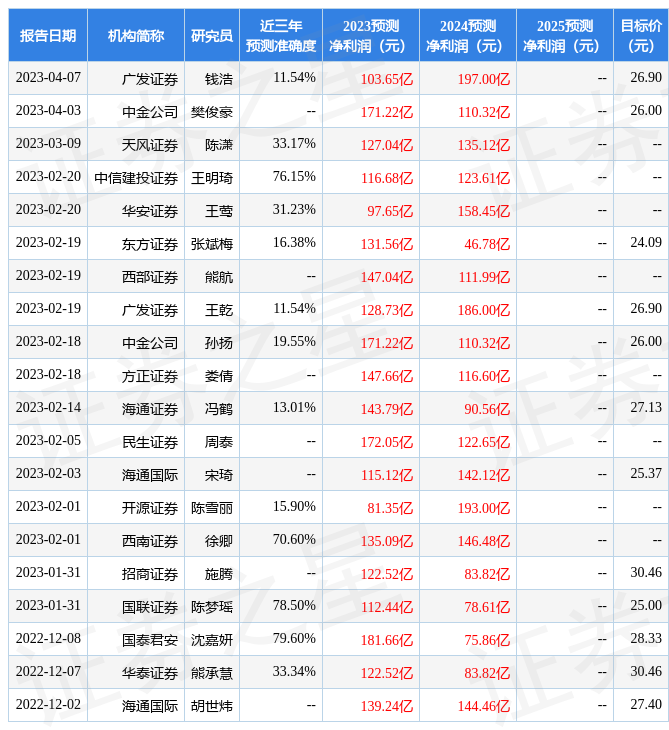669x730 pixels.
Task: Select the 33.17% accuracy cell
Action: click(x=294, y=143)
